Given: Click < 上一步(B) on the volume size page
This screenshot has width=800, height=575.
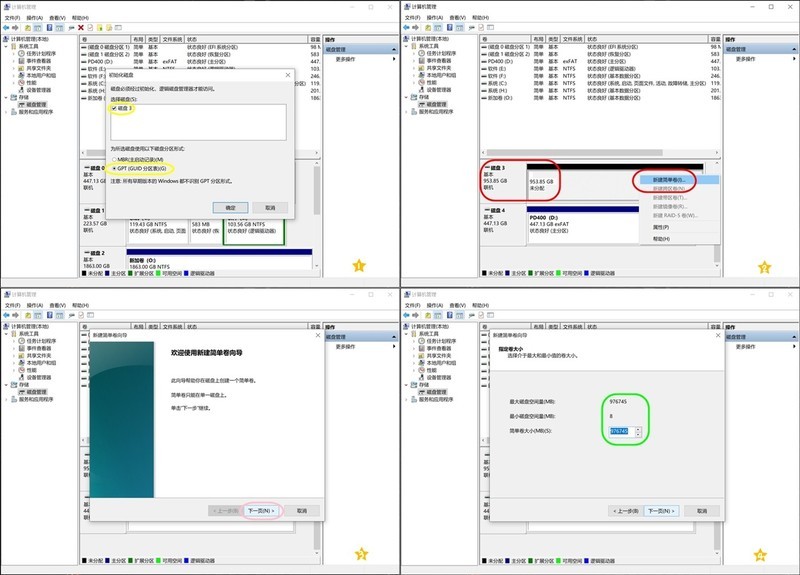Looking at the screenshot, I should [x=626, y=511].
